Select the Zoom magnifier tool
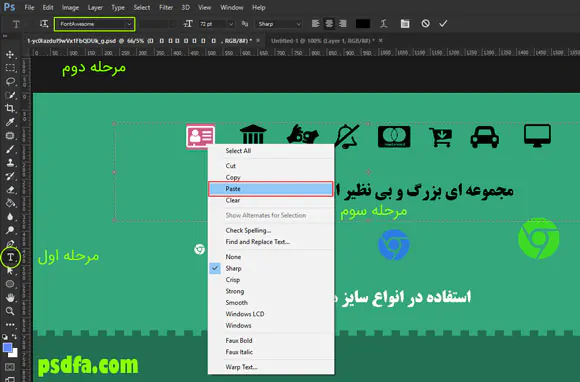This screenshot has height=382, width=580. (10, 311)
